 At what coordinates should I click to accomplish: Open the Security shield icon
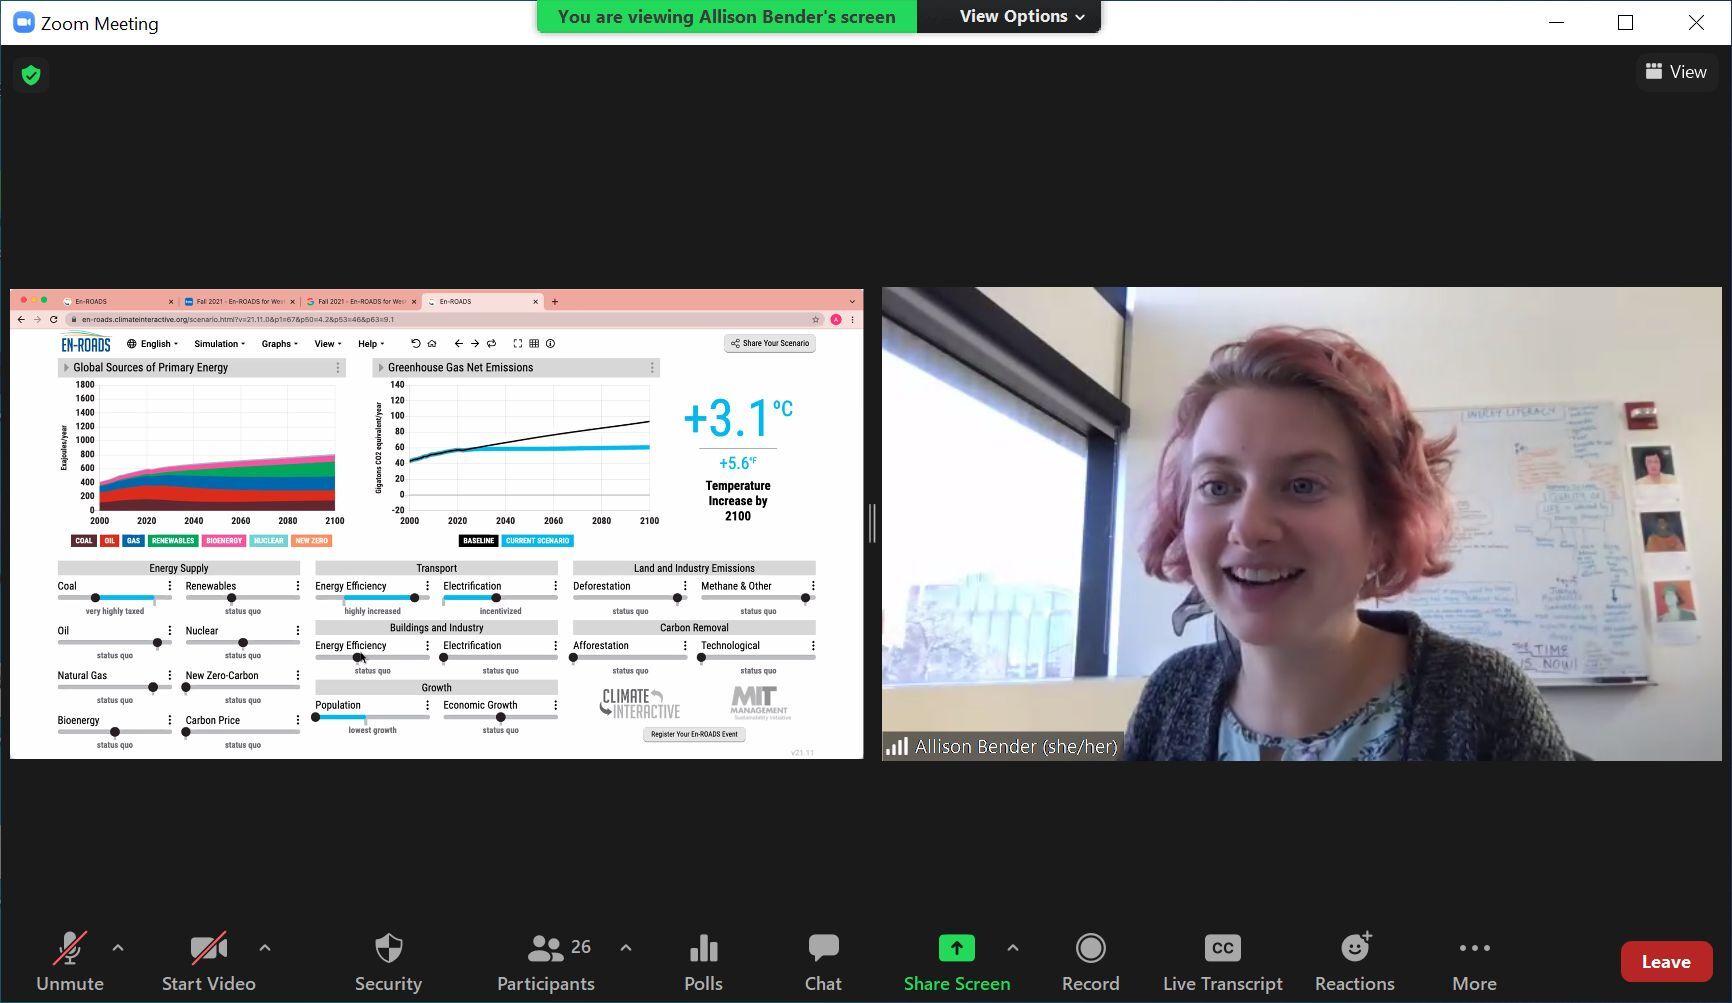coord(388,949)
